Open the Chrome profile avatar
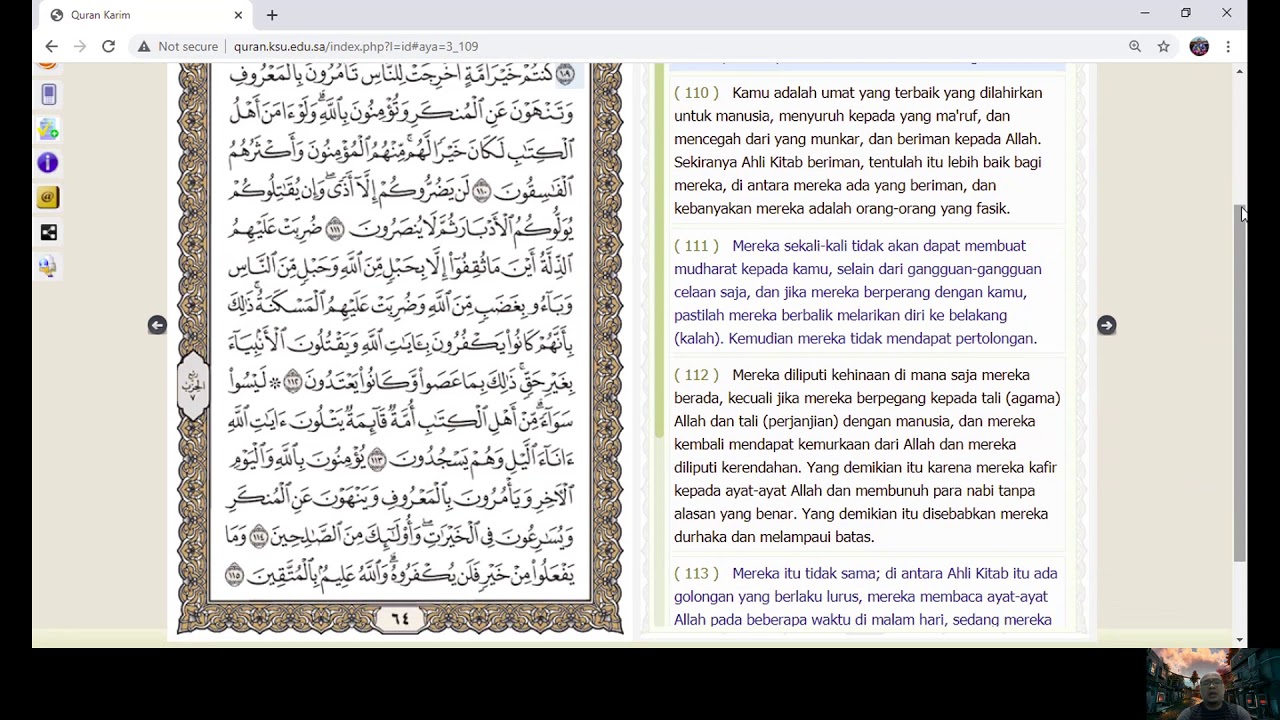1280x720 pixels. [x=1199, y=46]
